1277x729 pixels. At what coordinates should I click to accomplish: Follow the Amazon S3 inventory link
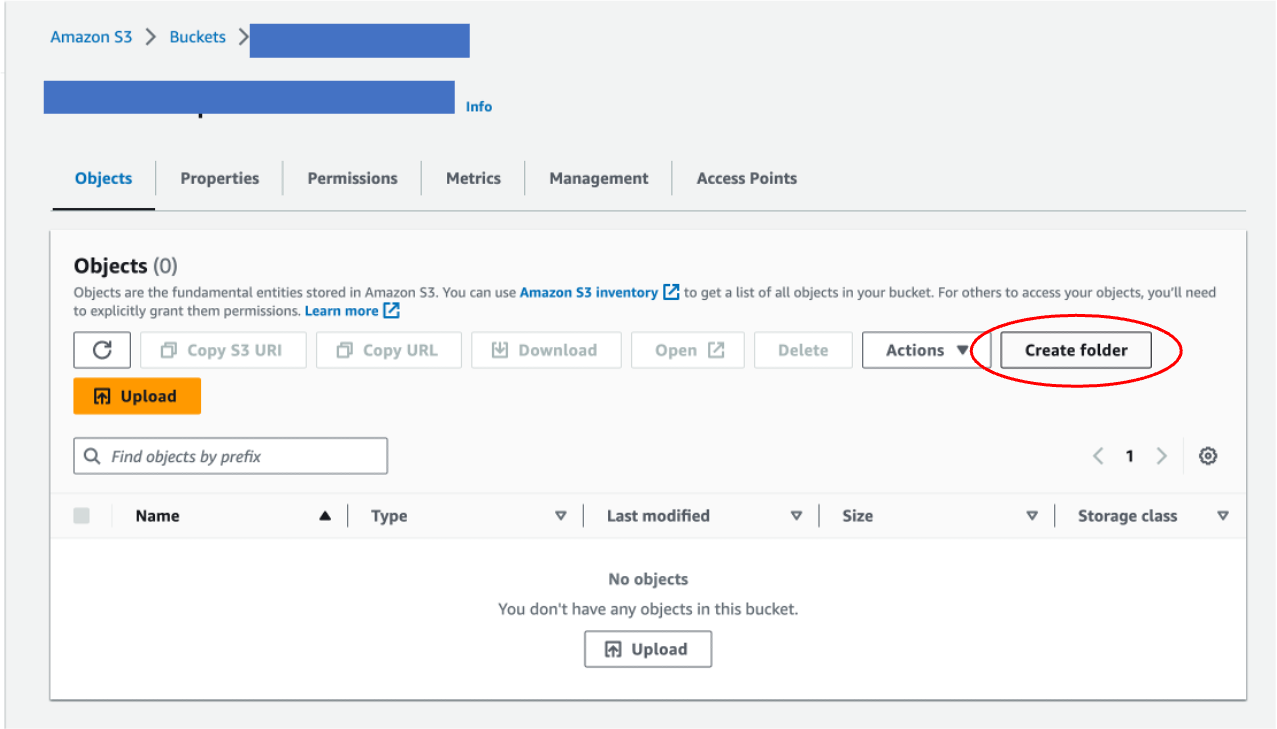click(589, 292)
